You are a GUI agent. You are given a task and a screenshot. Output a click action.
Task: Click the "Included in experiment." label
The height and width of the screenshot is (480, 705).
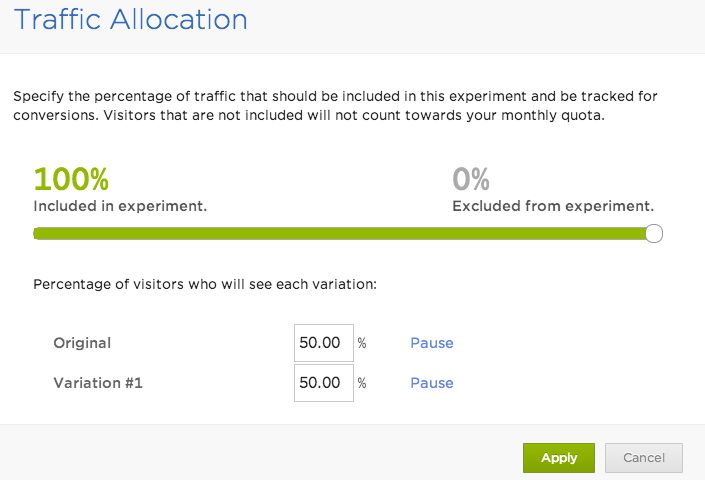(120, 206)
